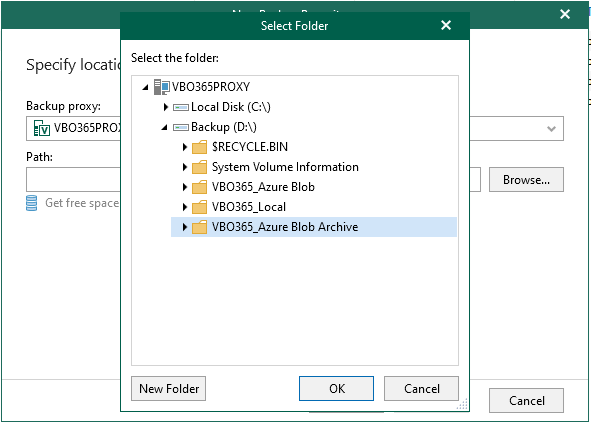This screenshot has height=423, width=591.
Task: Click the New Folder button
Action: 168,389
